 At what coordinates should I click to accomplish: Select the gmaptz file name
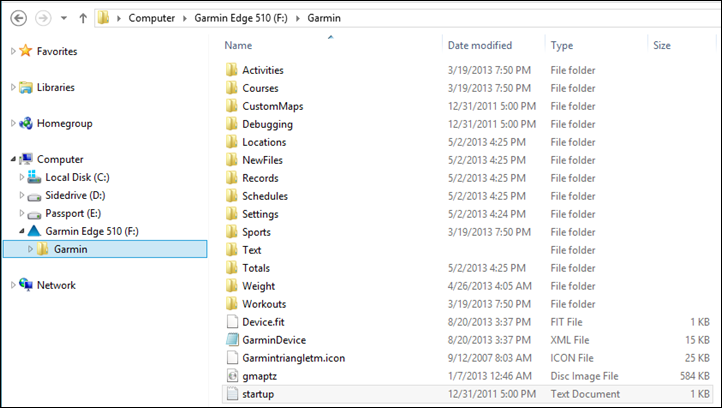259,376
